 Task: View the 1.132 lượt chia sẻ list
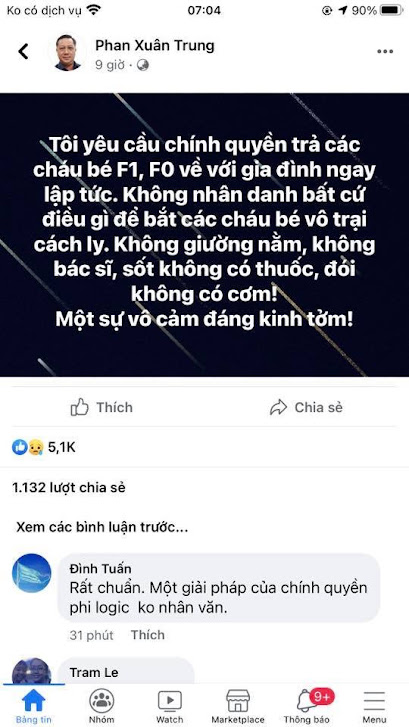point(69,488)
